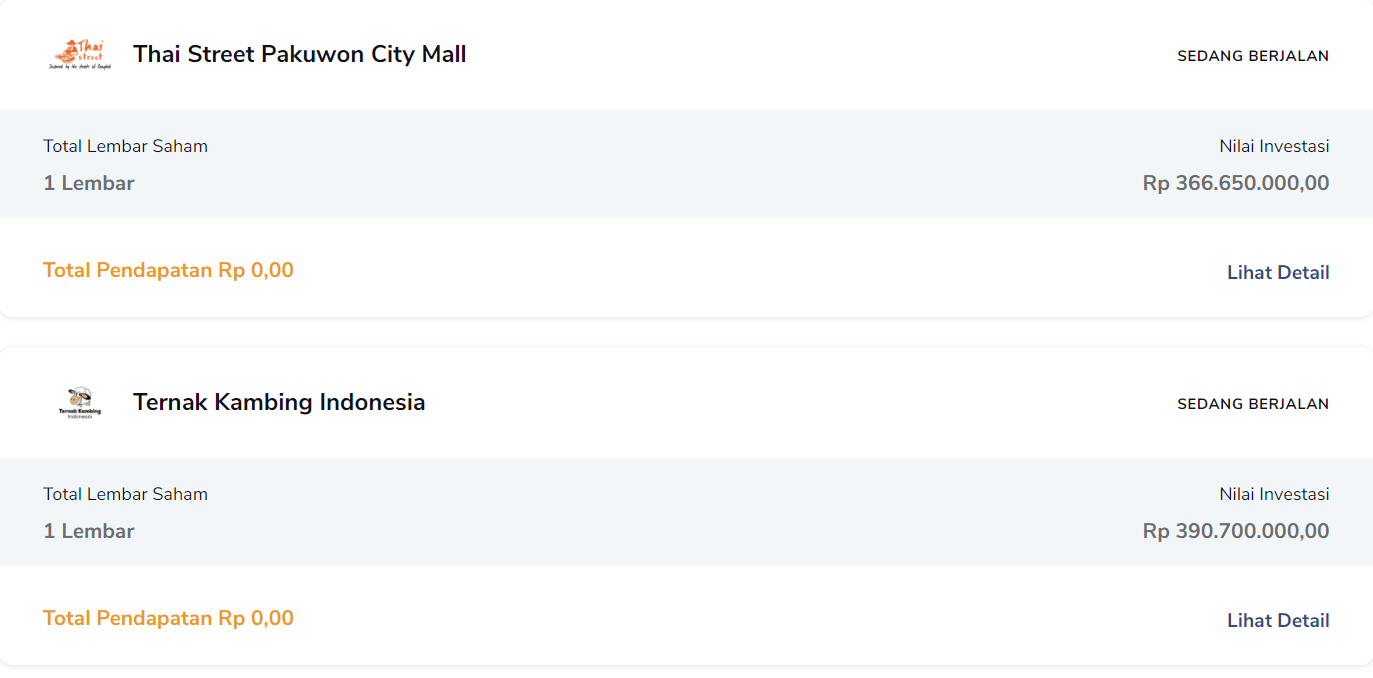Click the gray summary band of Thai Street card
This screenshot has width=1373, height=678.
(686, 164)
